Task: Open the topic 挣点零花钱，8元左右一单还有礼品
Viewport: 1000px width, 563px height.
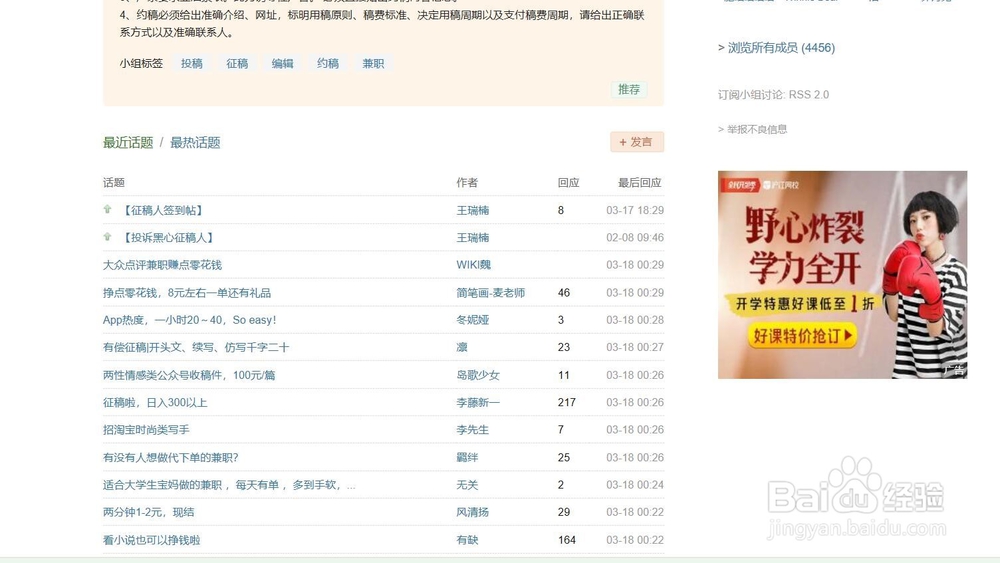Action: 187,293
